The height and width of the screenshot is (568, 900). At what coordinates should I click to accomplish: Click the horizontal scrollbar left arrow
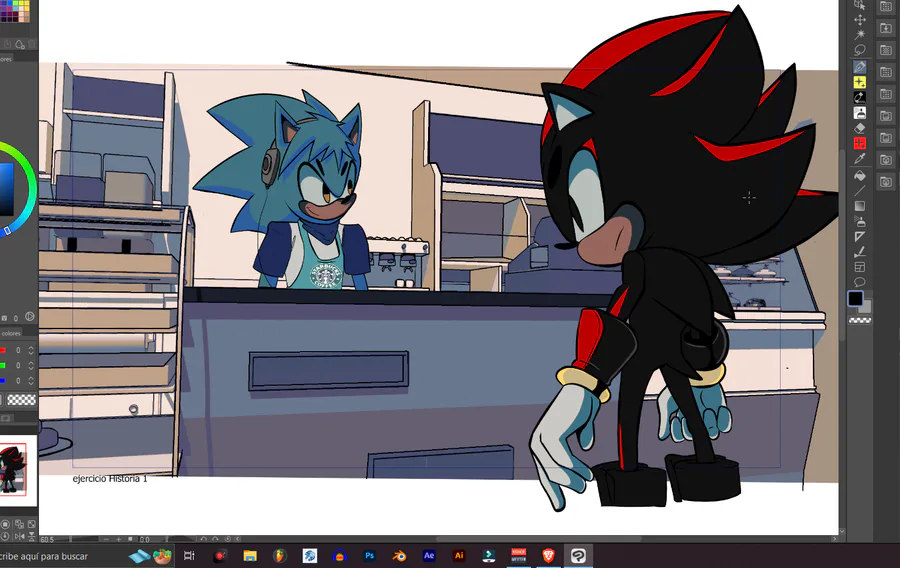(239, 539)
